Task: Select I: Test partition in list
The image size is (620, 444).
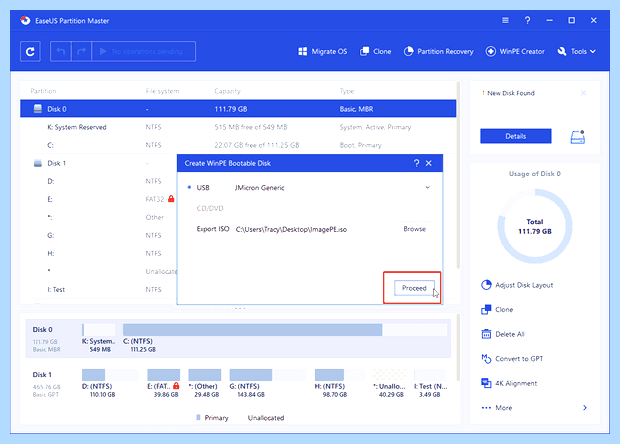Action: coord(98,289)
